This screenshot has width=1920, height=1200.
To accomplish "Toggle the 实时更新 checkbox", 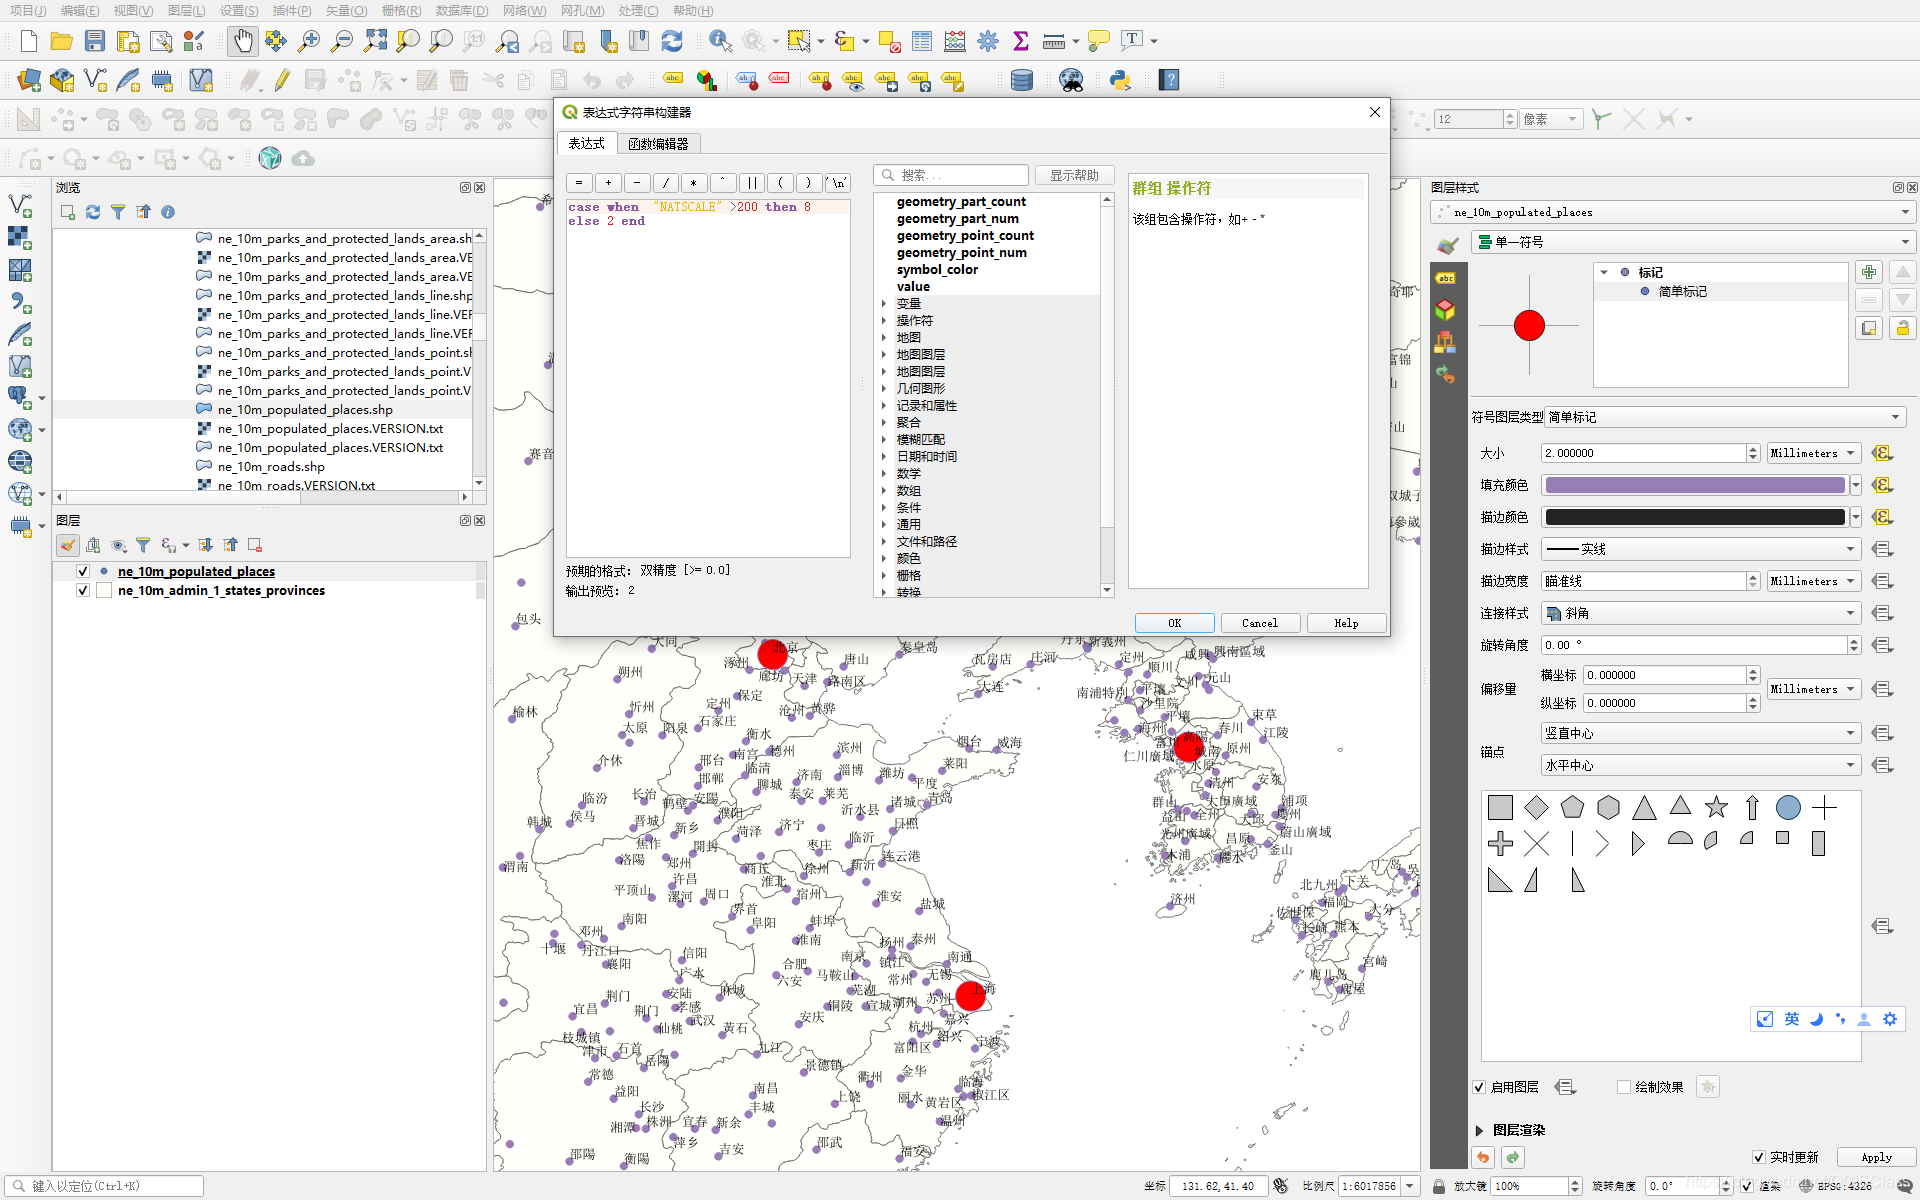I will click(1759, 1157).
